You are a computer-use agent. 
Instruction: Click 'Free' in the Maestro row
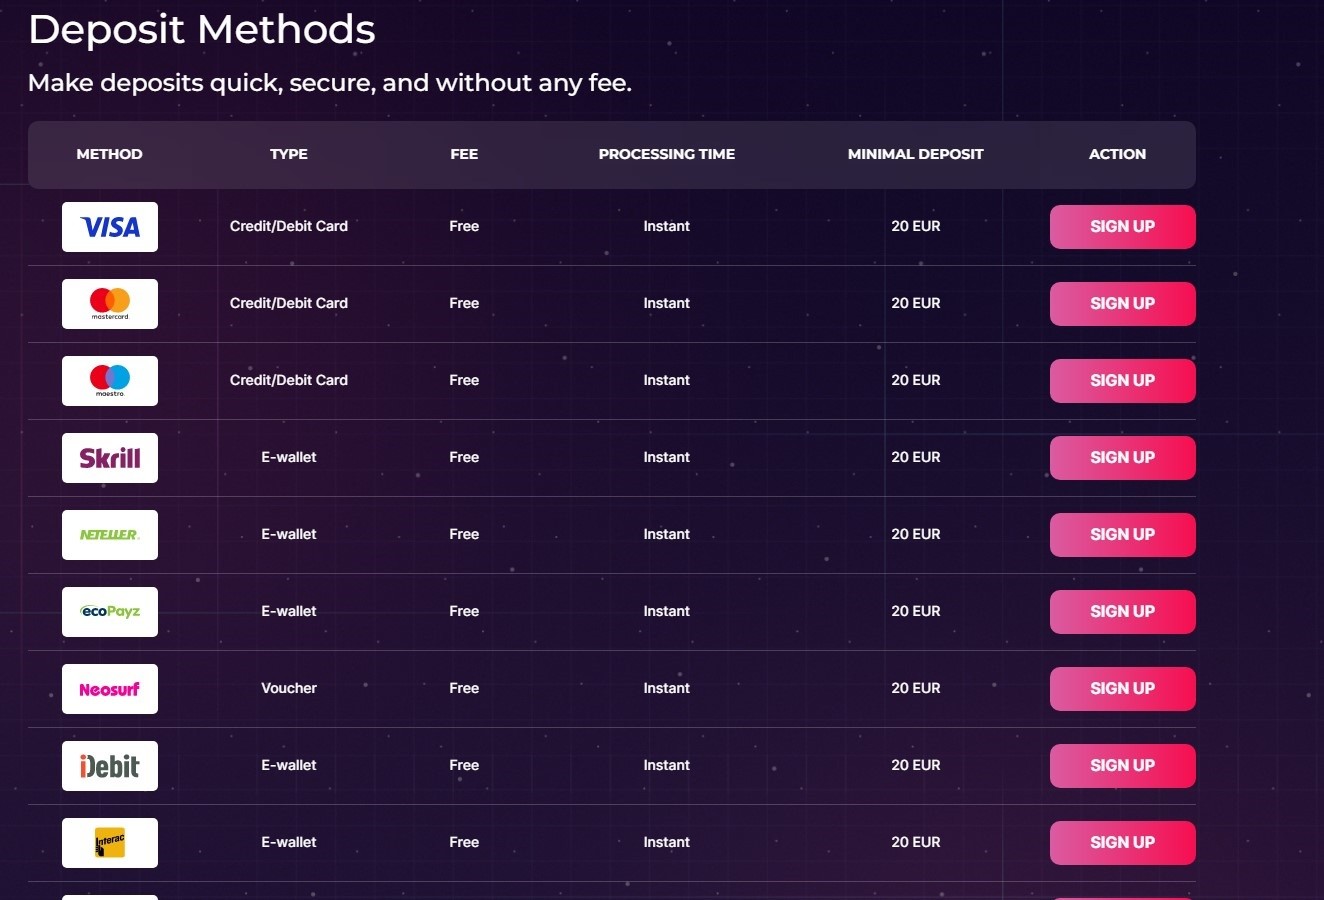(x=464, y=380)
